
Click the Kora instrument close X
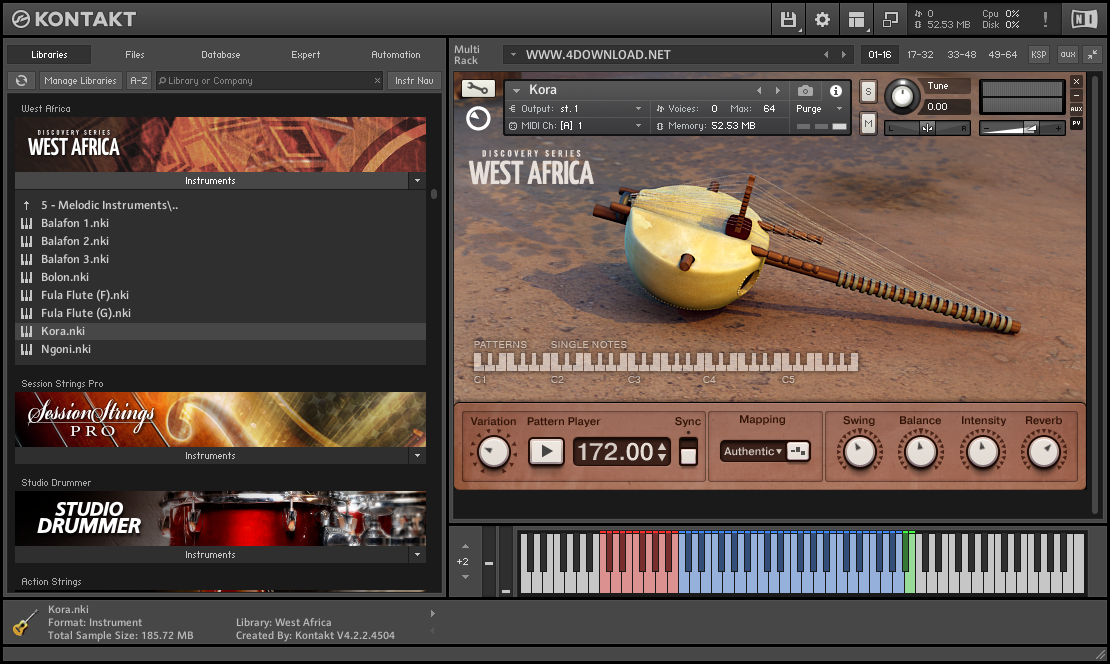(1076, 81)
